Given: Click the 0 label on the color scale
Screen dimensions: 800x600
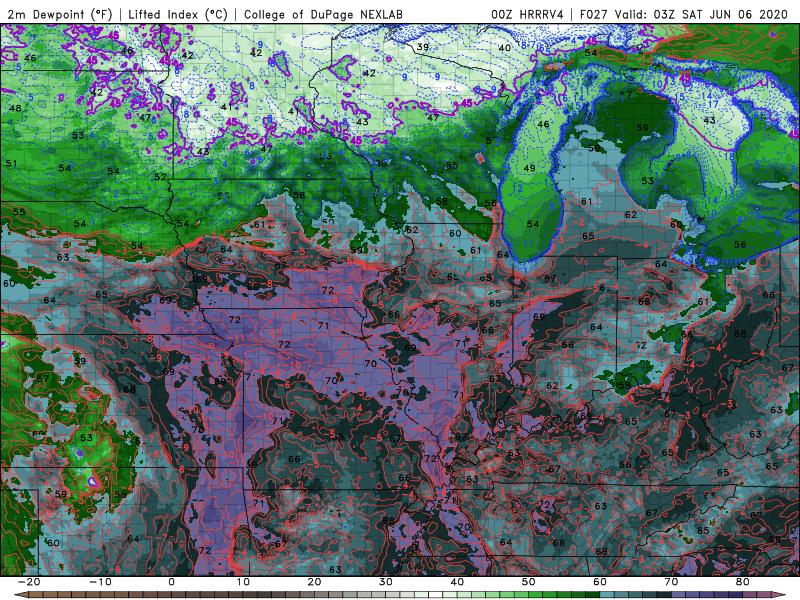Looking at the screenshot, I should 171,582.
